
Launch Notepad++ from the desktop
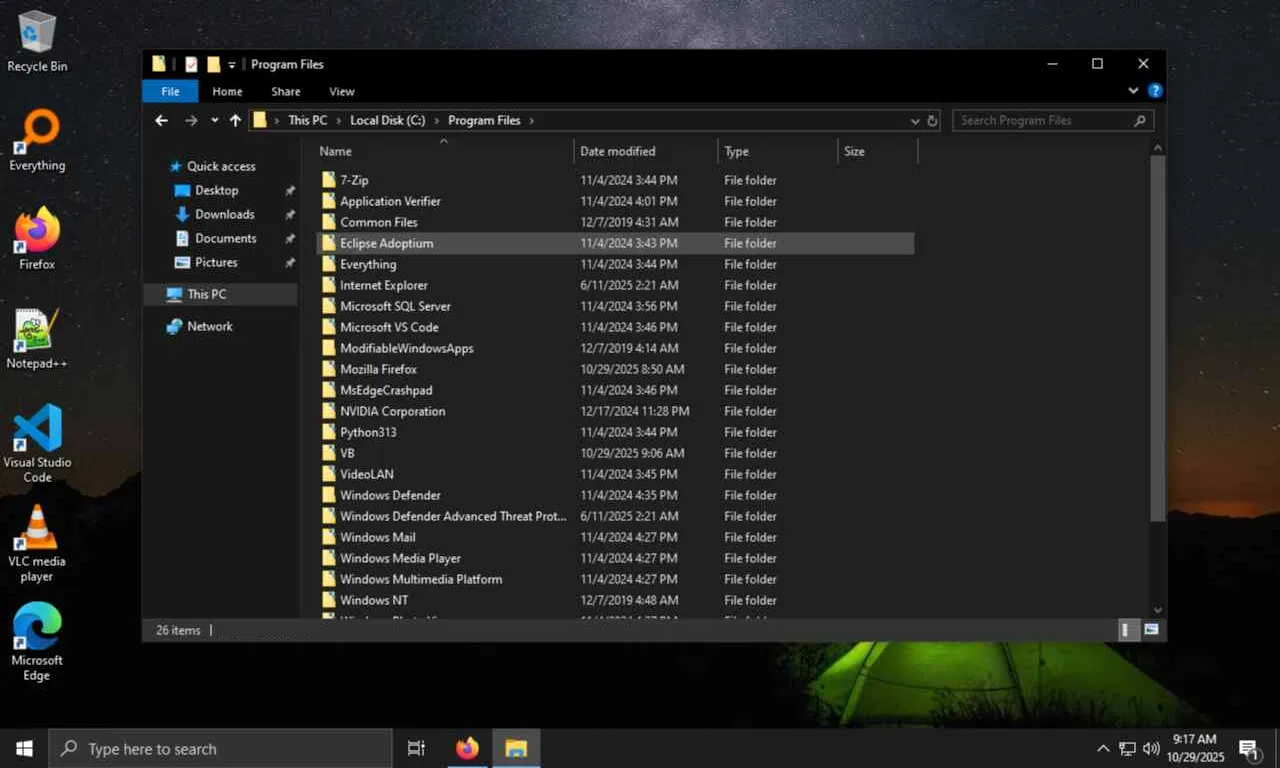click(x=37, y=338)
